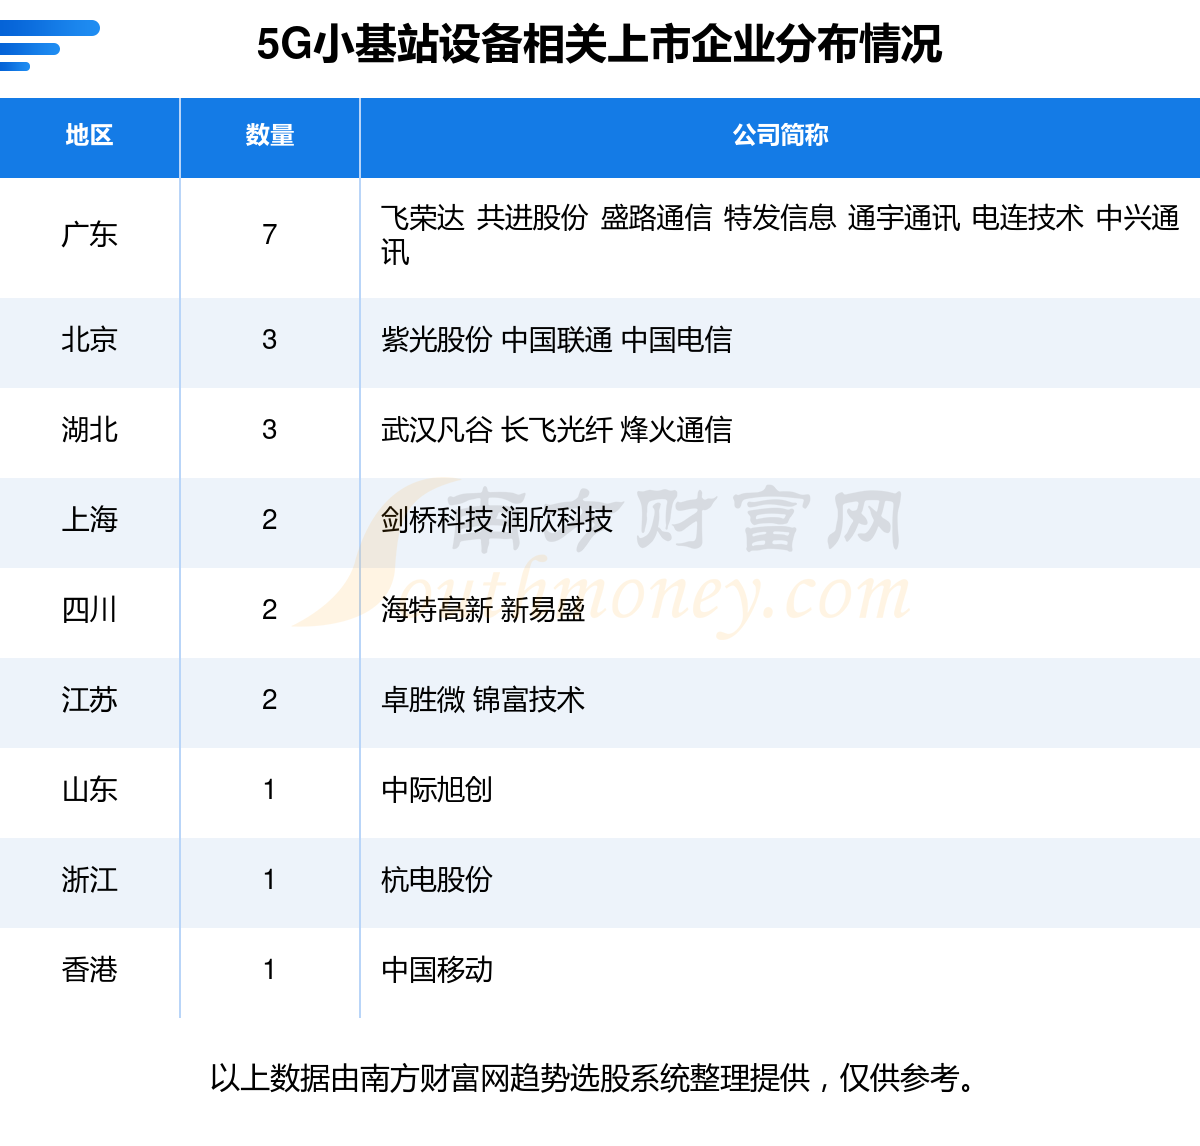
Task: Click the company name 海特高新
Action: tap(436, 610)
